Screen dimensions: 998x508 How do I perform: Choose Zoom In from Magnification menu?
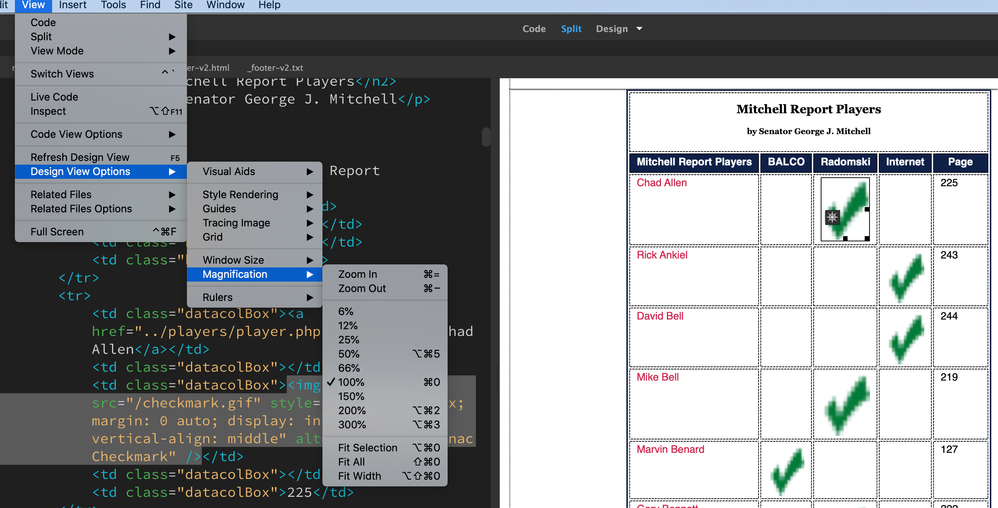385,274
